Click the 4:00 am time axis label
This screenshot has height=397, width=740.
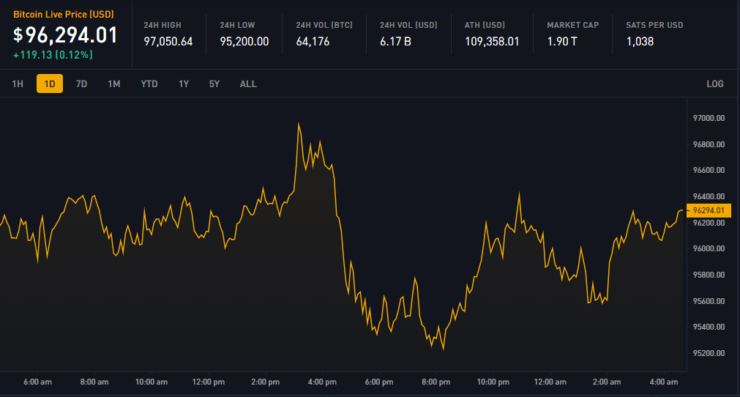664,382
